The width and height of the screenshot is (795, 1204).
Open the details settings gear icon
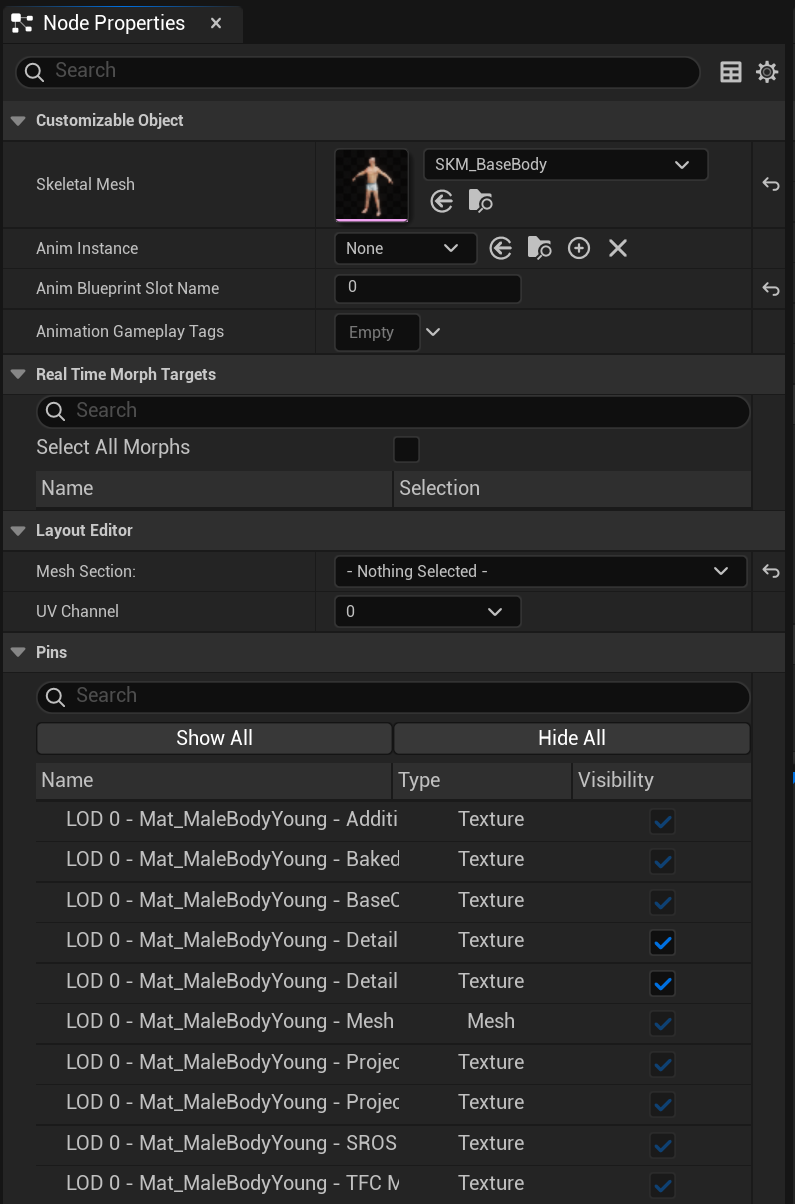(x=767, y=72)
